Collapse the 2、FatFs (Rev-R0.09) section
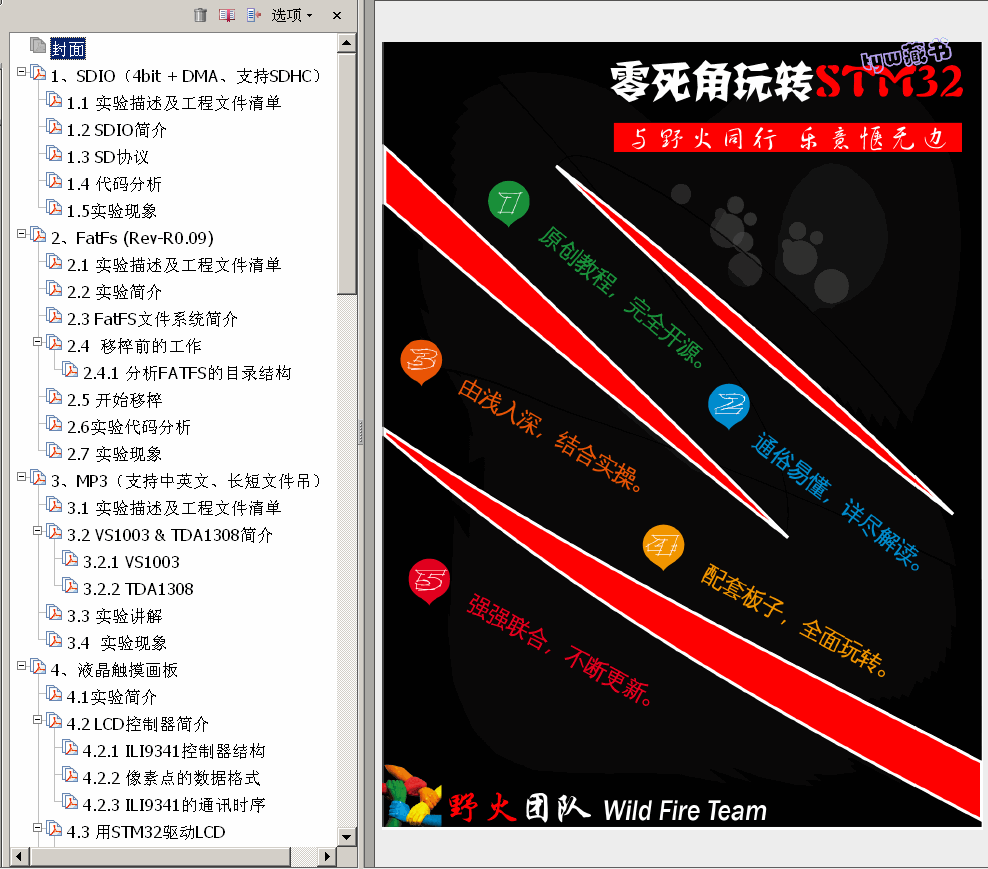Viewport: 988px width, 869px height. [21, 234]
